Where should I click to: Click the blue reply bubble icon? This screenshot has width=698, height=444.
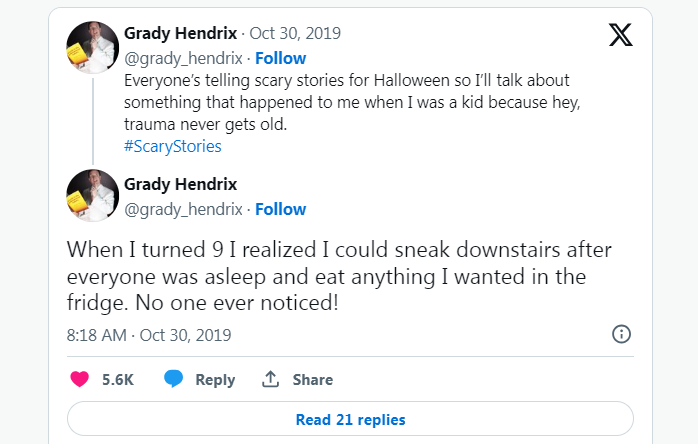174,379
